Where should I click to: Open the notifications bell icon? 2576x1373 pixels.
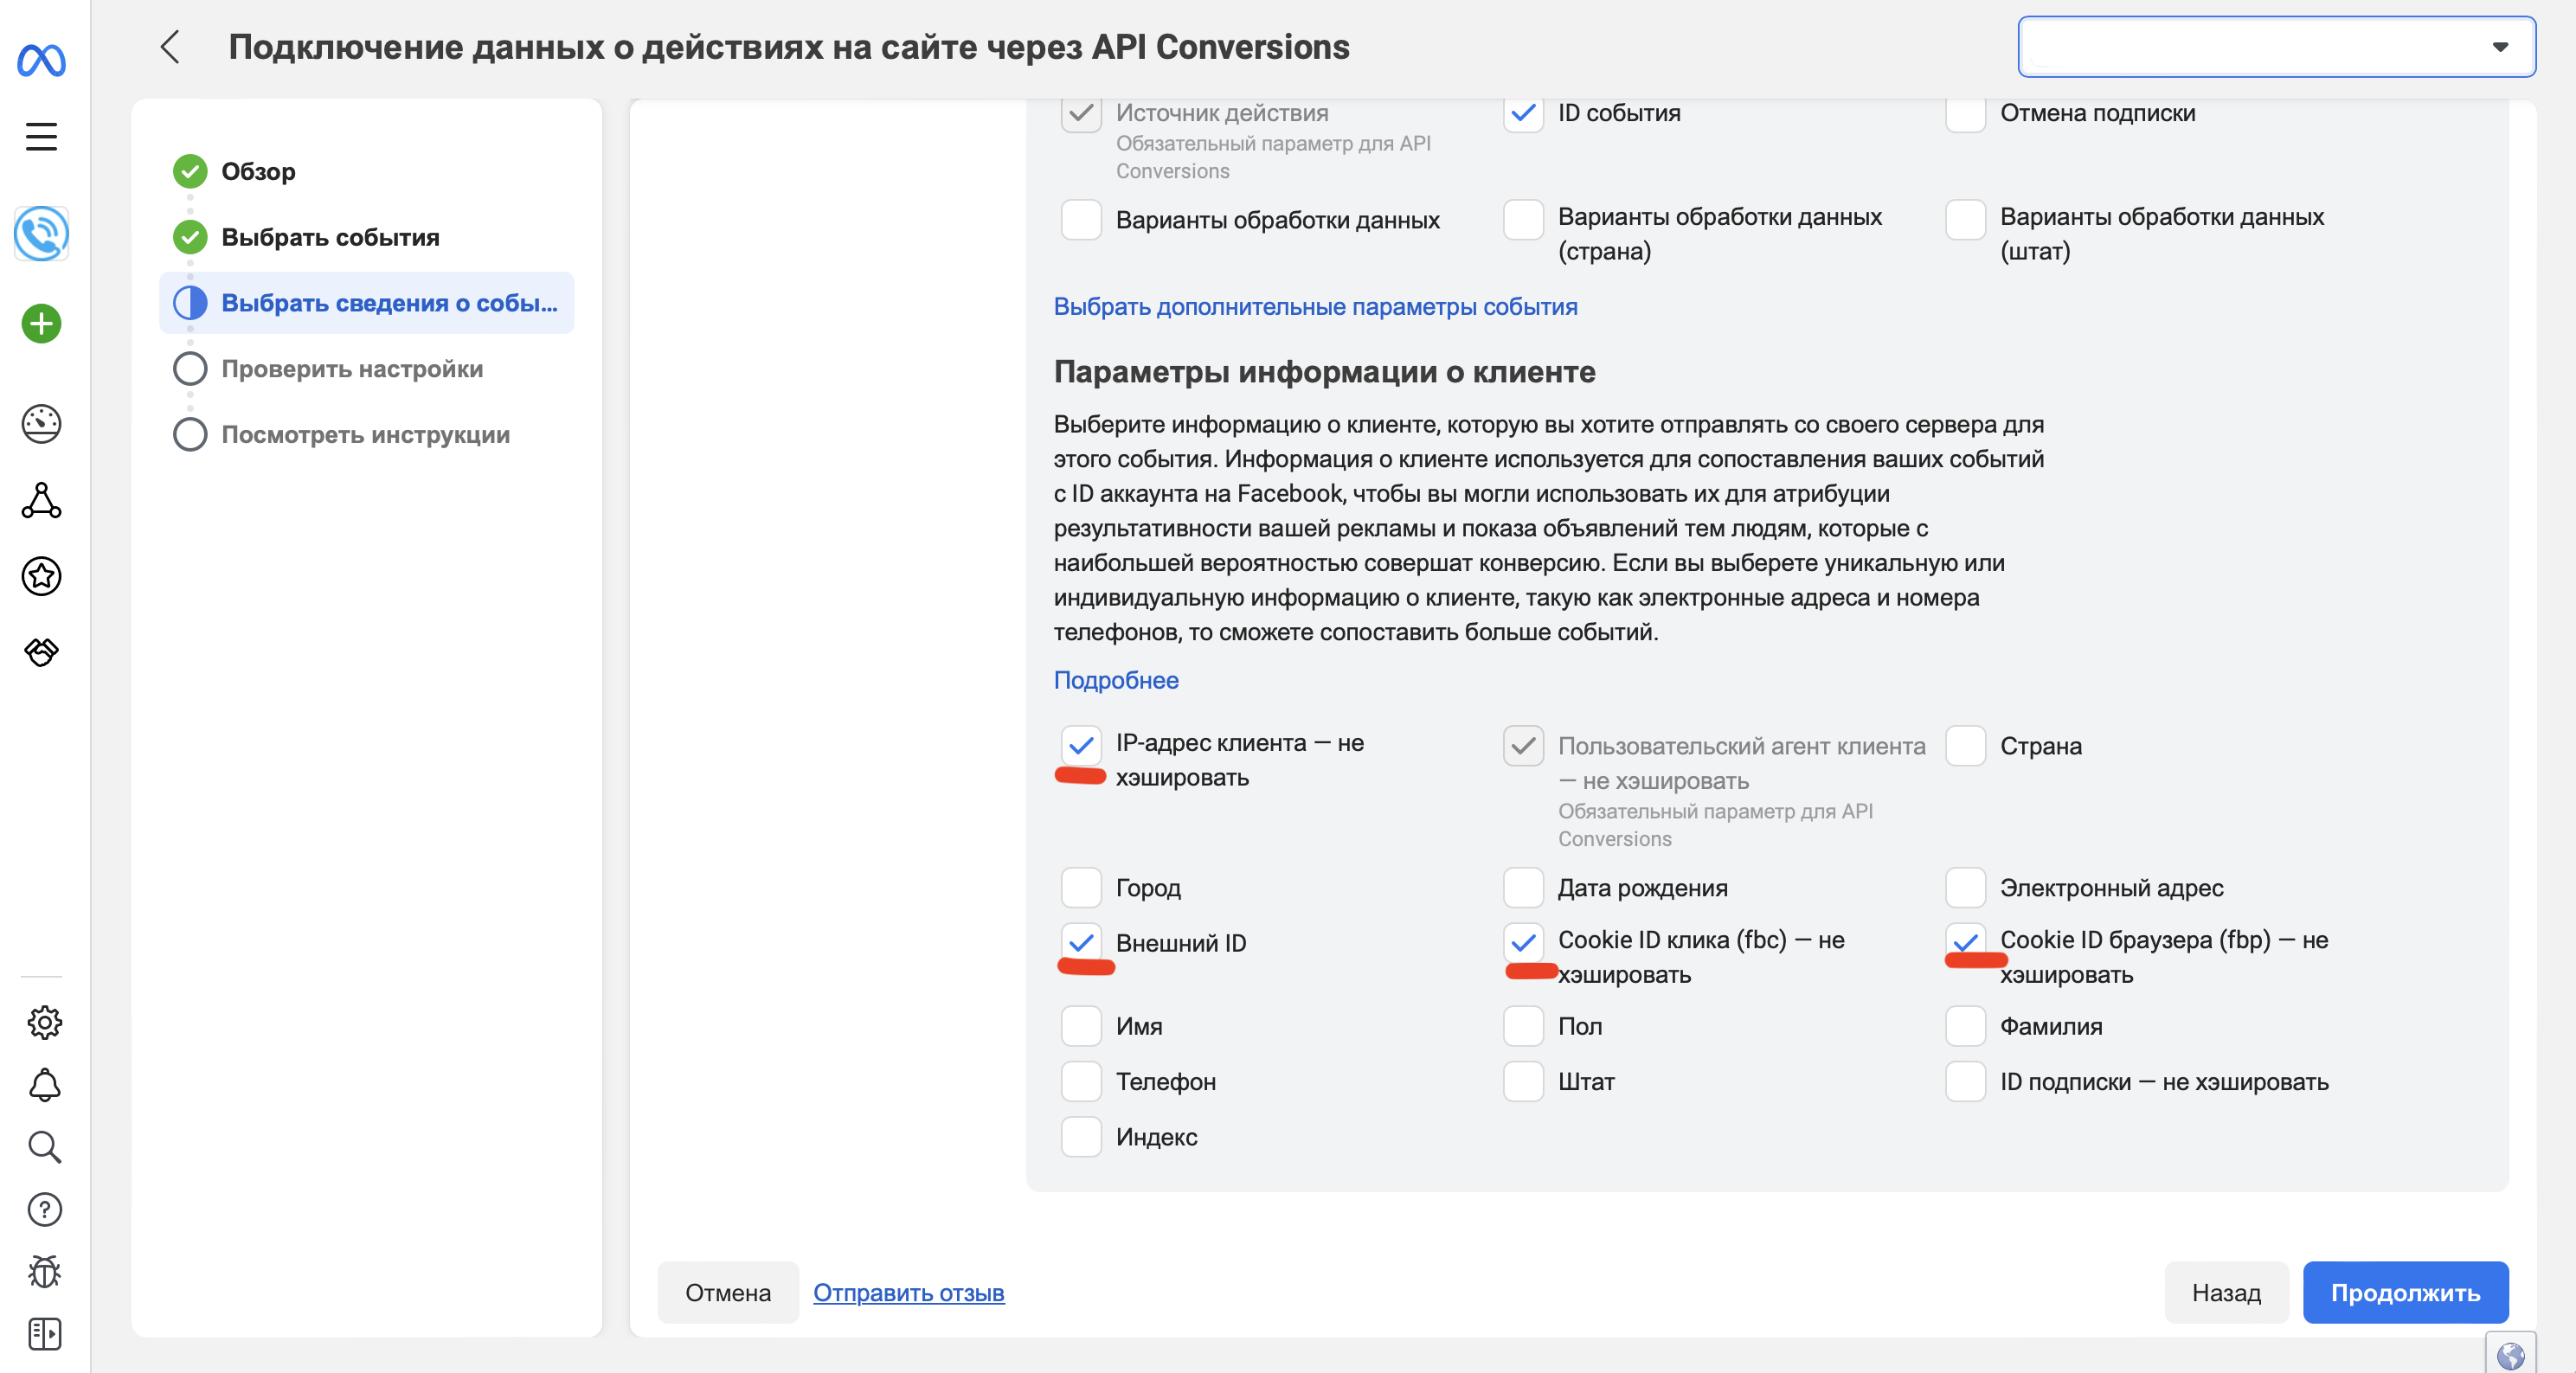(x=44, y=1085)
